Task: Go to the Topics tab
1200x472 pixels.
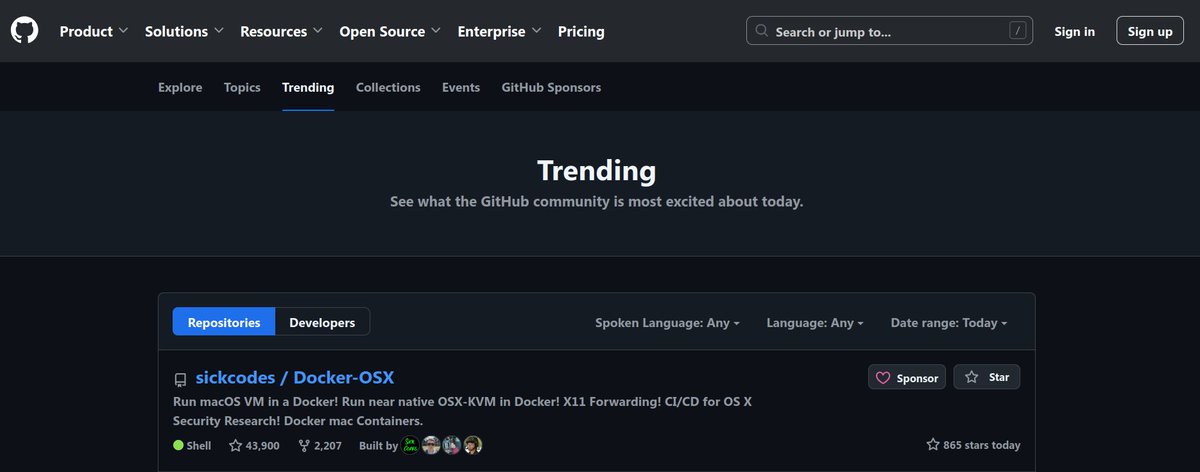Action: [x=242, y=88]
